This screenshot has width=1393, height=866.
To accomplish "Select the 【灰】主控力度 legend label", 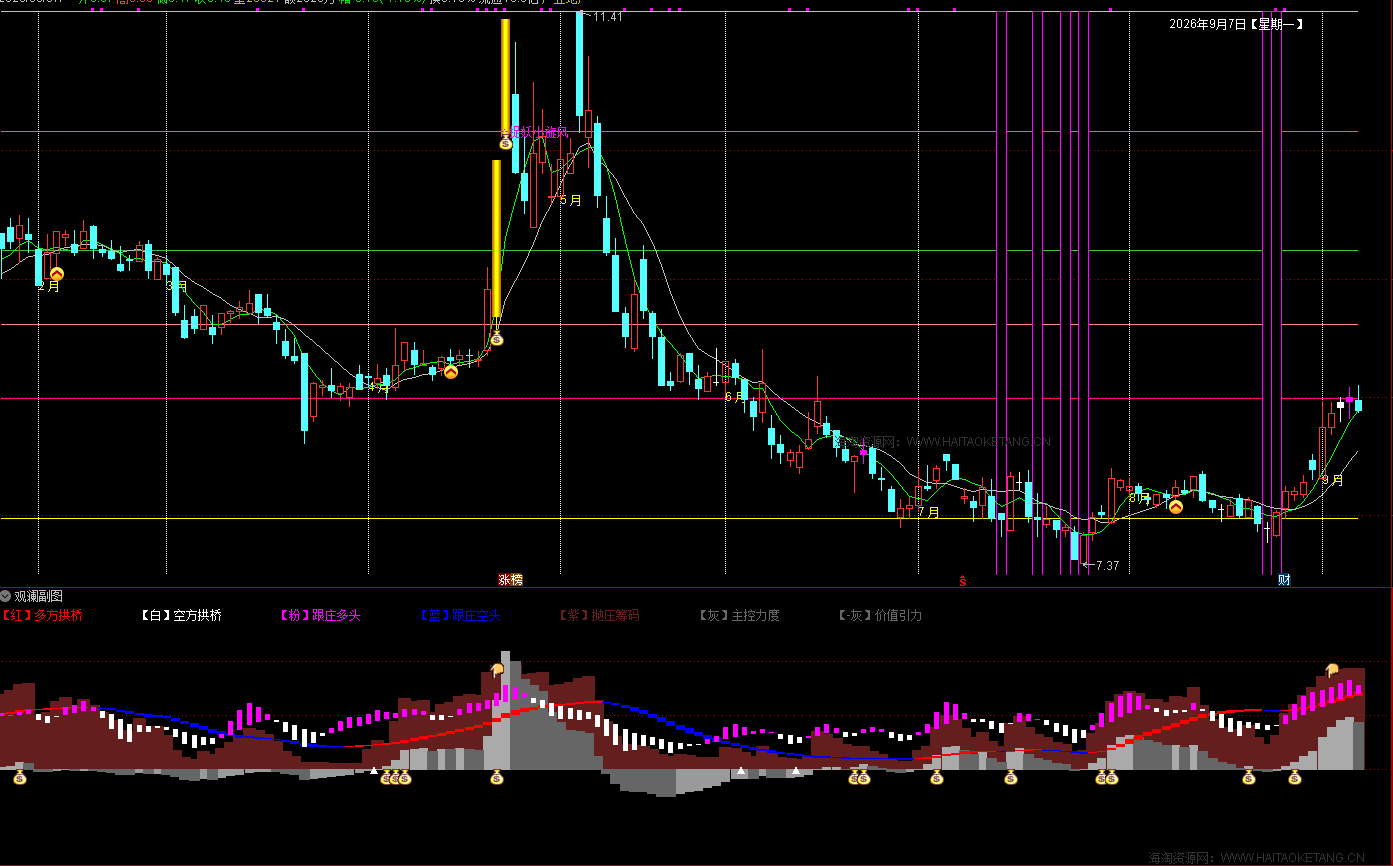I will (738, 615).
